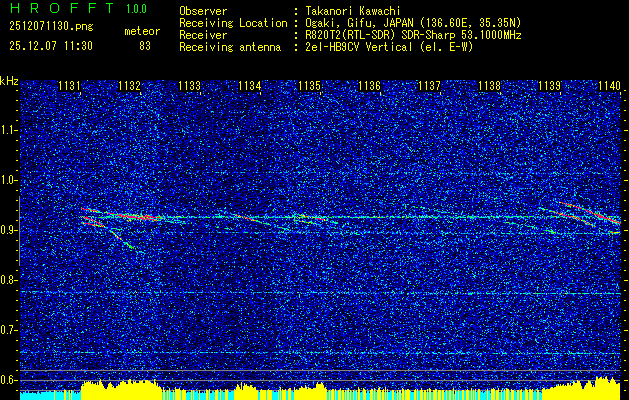The image size is (629, 400).
Task: Click the Receiver label
Action: (203, 35)
